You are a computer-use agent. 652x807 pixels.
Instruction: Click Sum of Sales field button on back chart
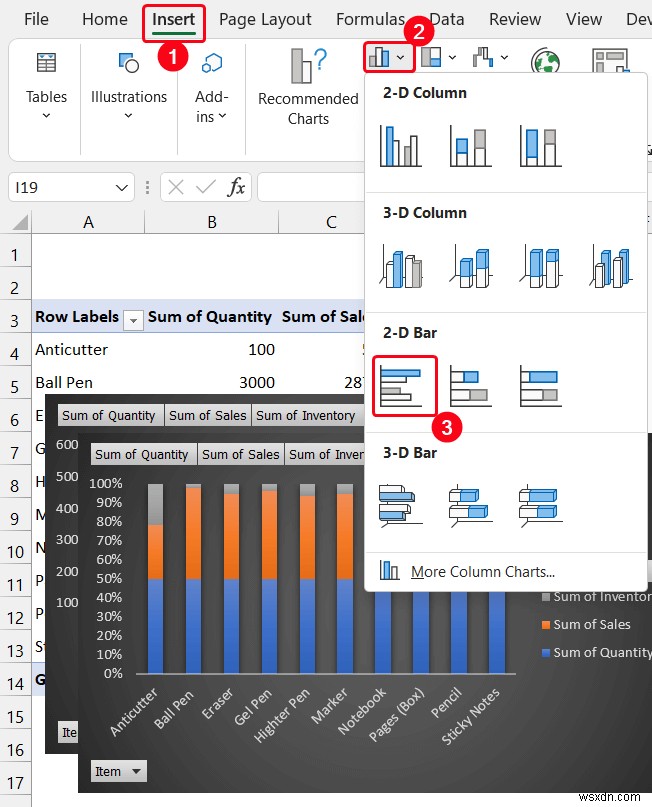click(x=208, y=415)
